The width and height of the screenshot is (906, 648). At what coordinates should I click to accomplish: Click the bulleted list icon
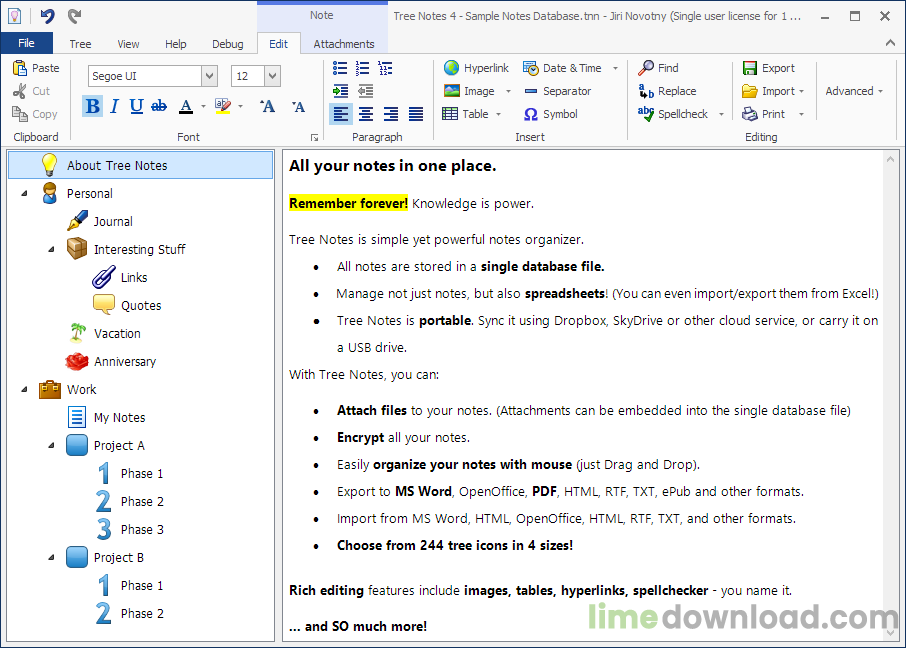340,68
